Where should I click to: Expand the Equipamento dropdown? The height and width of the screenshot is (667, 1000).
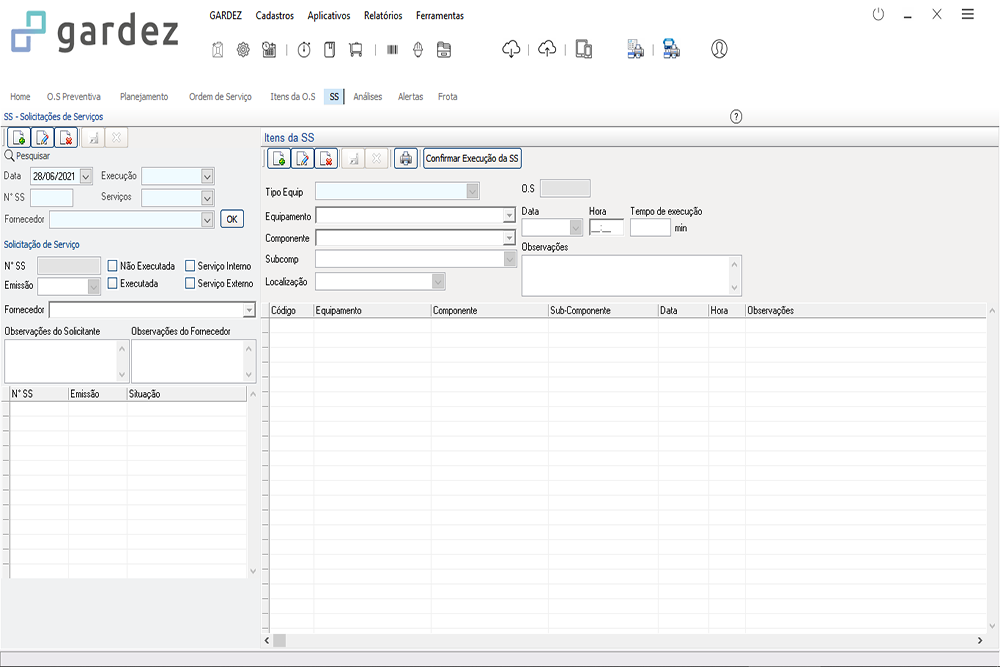pyautogui.click(x=509, y=216)
